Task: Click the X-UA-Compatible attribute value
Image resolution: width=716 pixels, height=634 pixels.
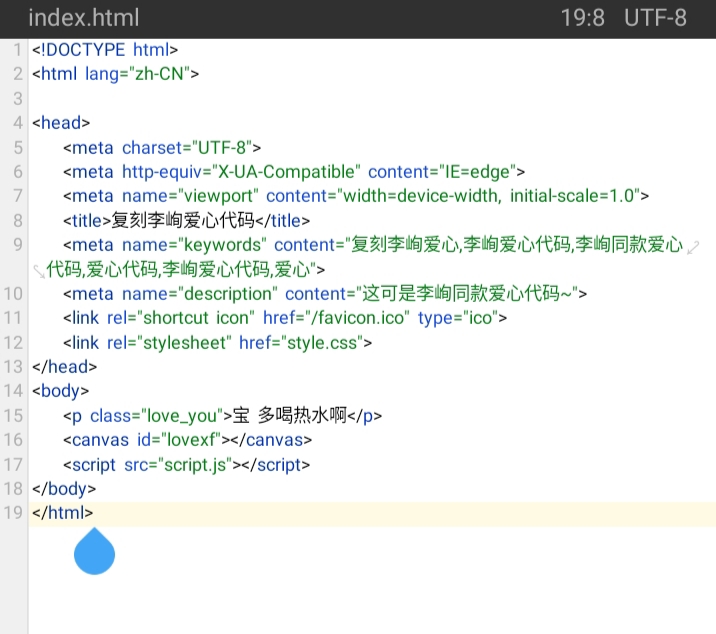Action: (x=286, y=172)
